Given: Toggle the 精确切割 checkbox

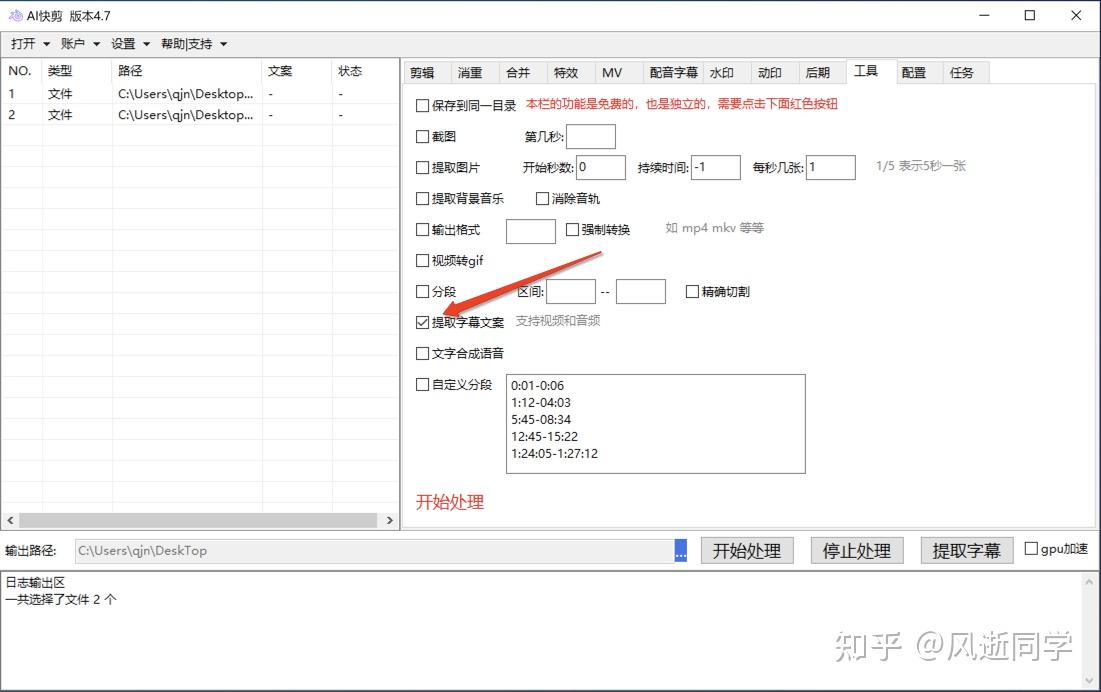Looking at the screenshot, I should pos(692,291).
